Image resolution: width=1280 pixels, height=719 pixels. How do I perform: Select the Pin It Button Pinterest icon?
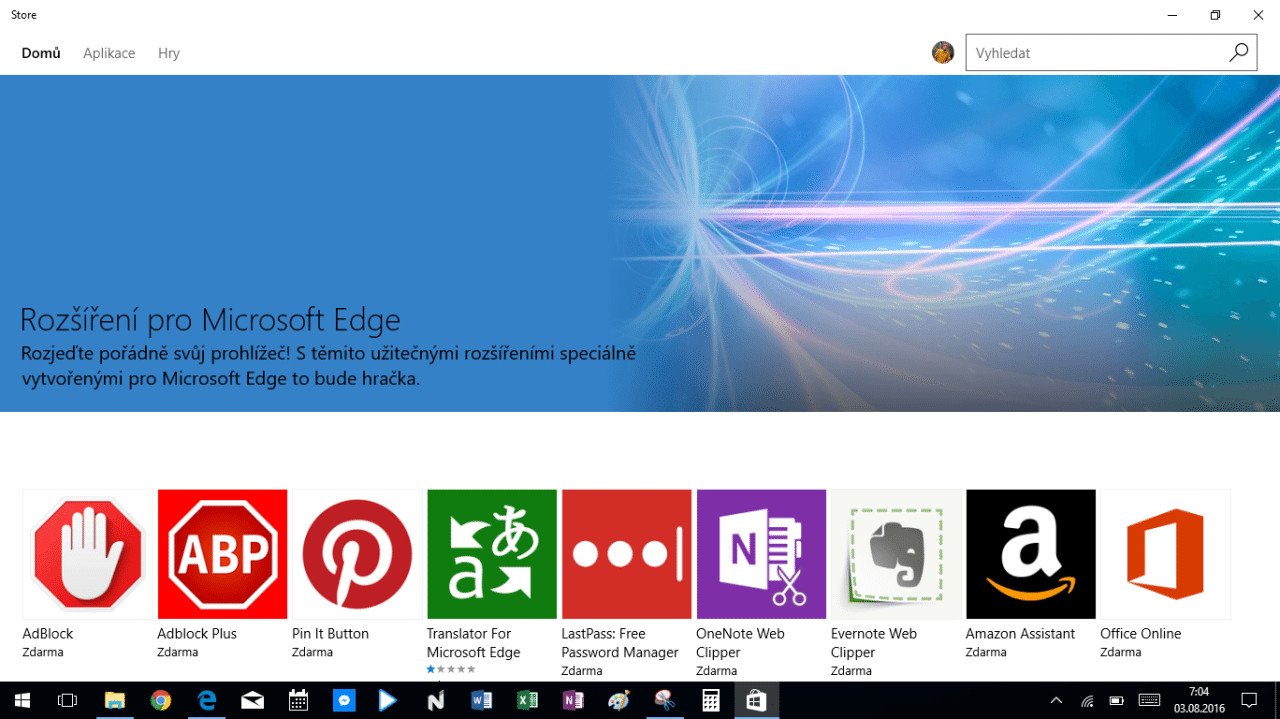(357, 554)
